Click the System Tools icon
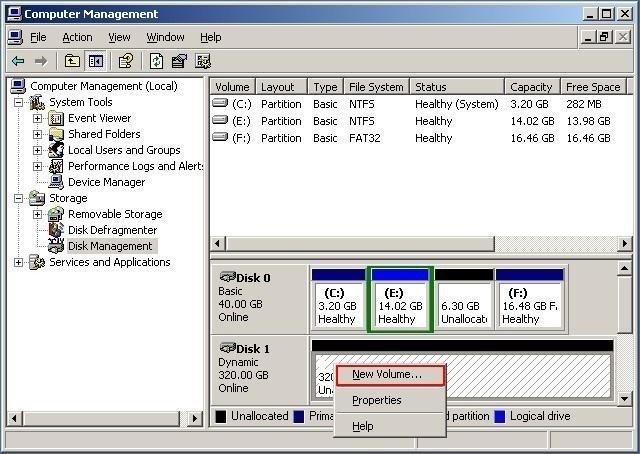 click(37, 102)
